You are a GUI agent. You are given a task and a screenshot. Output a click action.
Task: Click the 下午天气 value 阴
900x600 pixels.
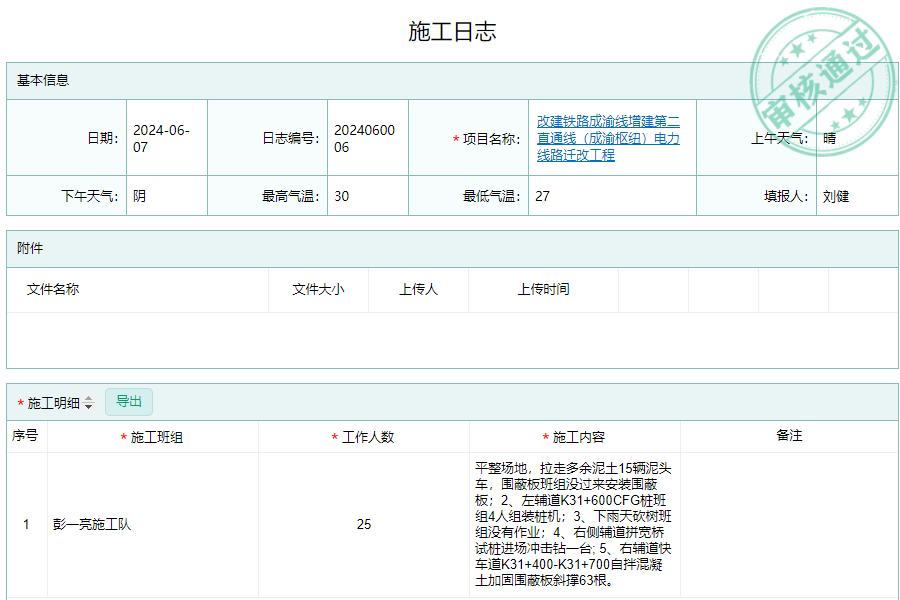[140, 196]
